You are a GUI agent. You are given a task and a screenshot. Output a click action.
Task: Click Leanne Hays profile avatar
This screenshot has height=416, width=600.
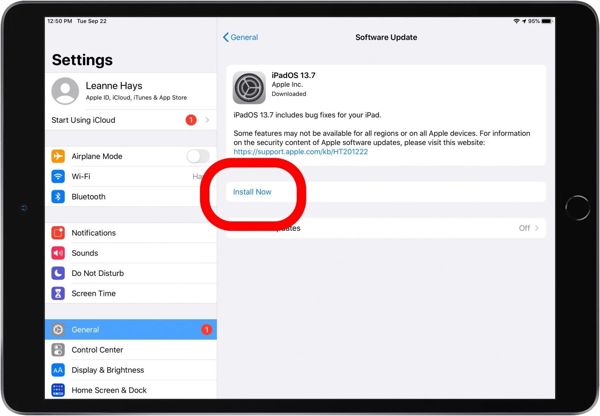pos(65,91)
